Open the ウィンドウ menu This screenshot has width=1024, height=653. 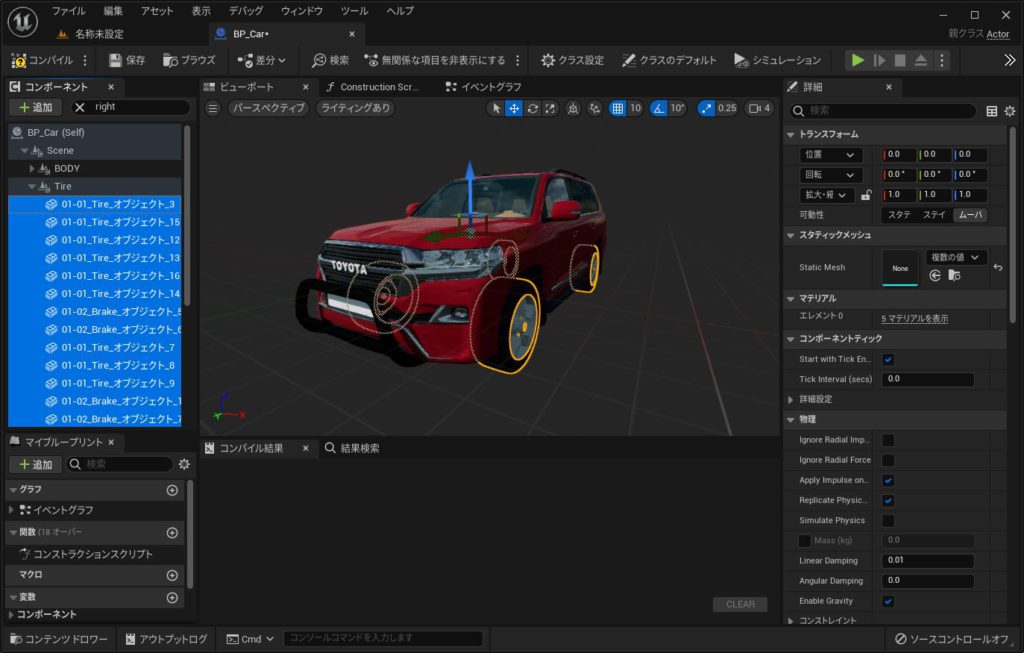[x=302, y=11]
